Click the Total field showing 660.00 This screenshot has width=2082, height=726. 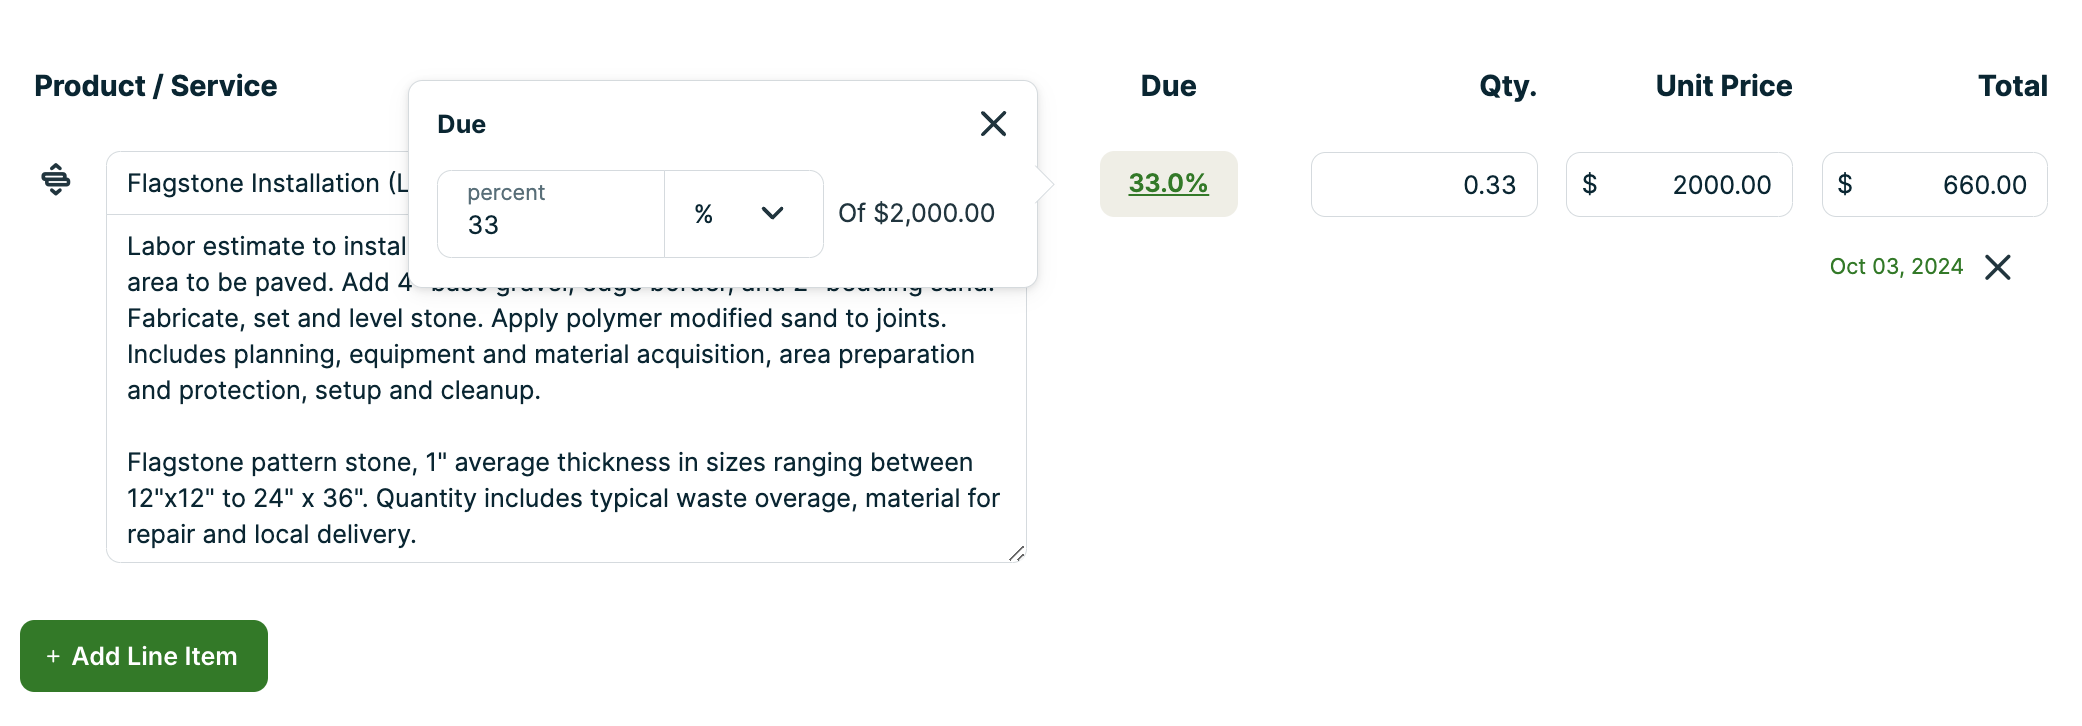click(x=1945, y=185)
